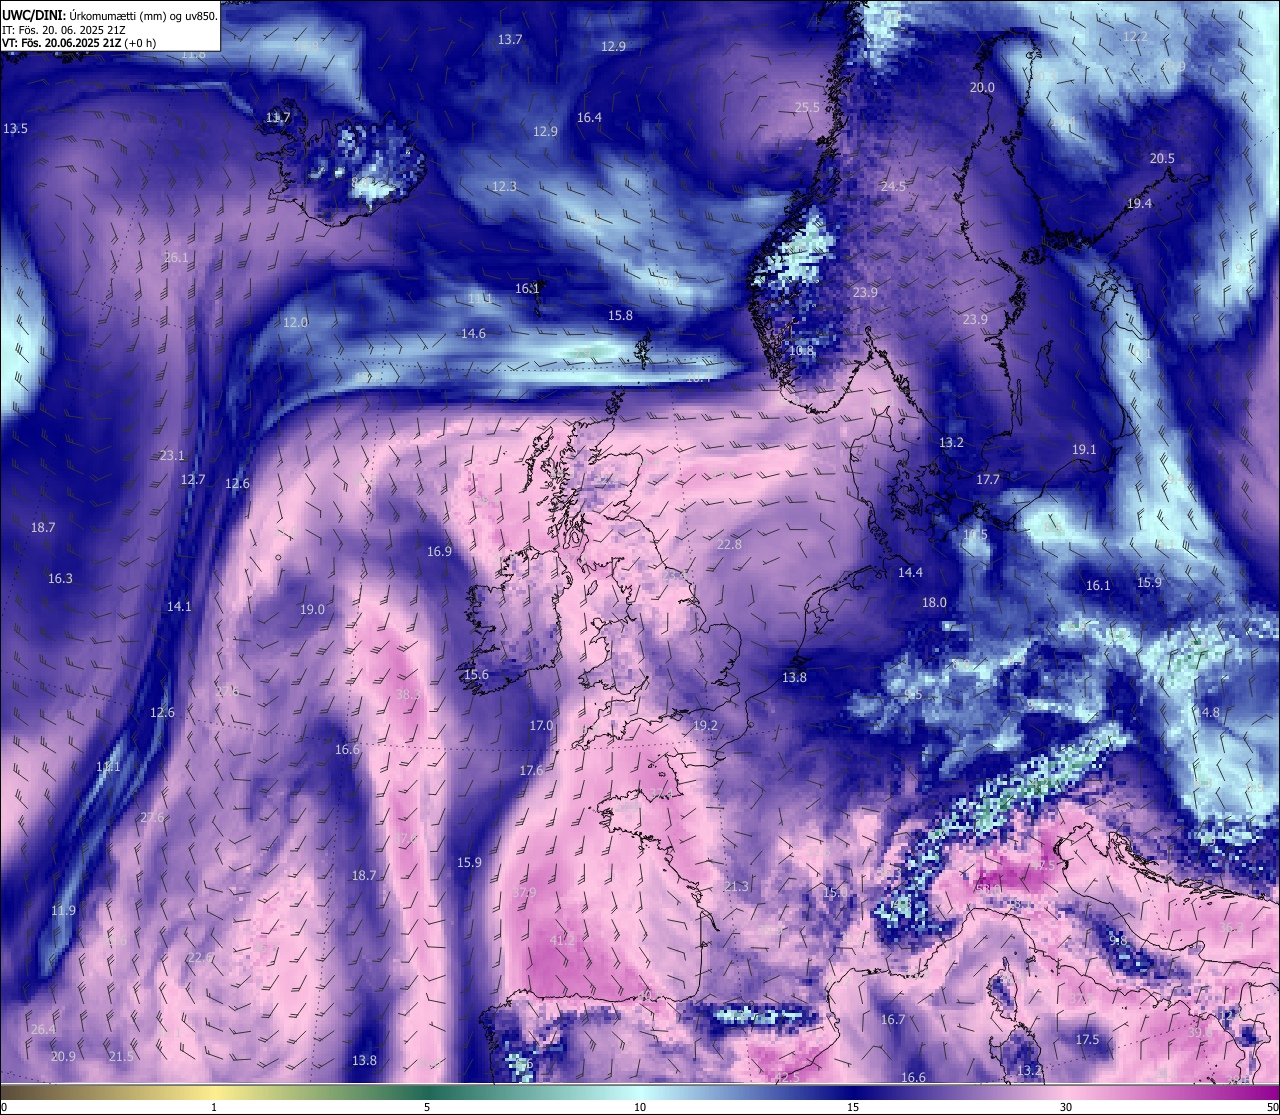The height and width of the screenshot is (1115, 1280).
Task: Click the 20.0 value over Sweden
Action: click(x=982, y=87)
